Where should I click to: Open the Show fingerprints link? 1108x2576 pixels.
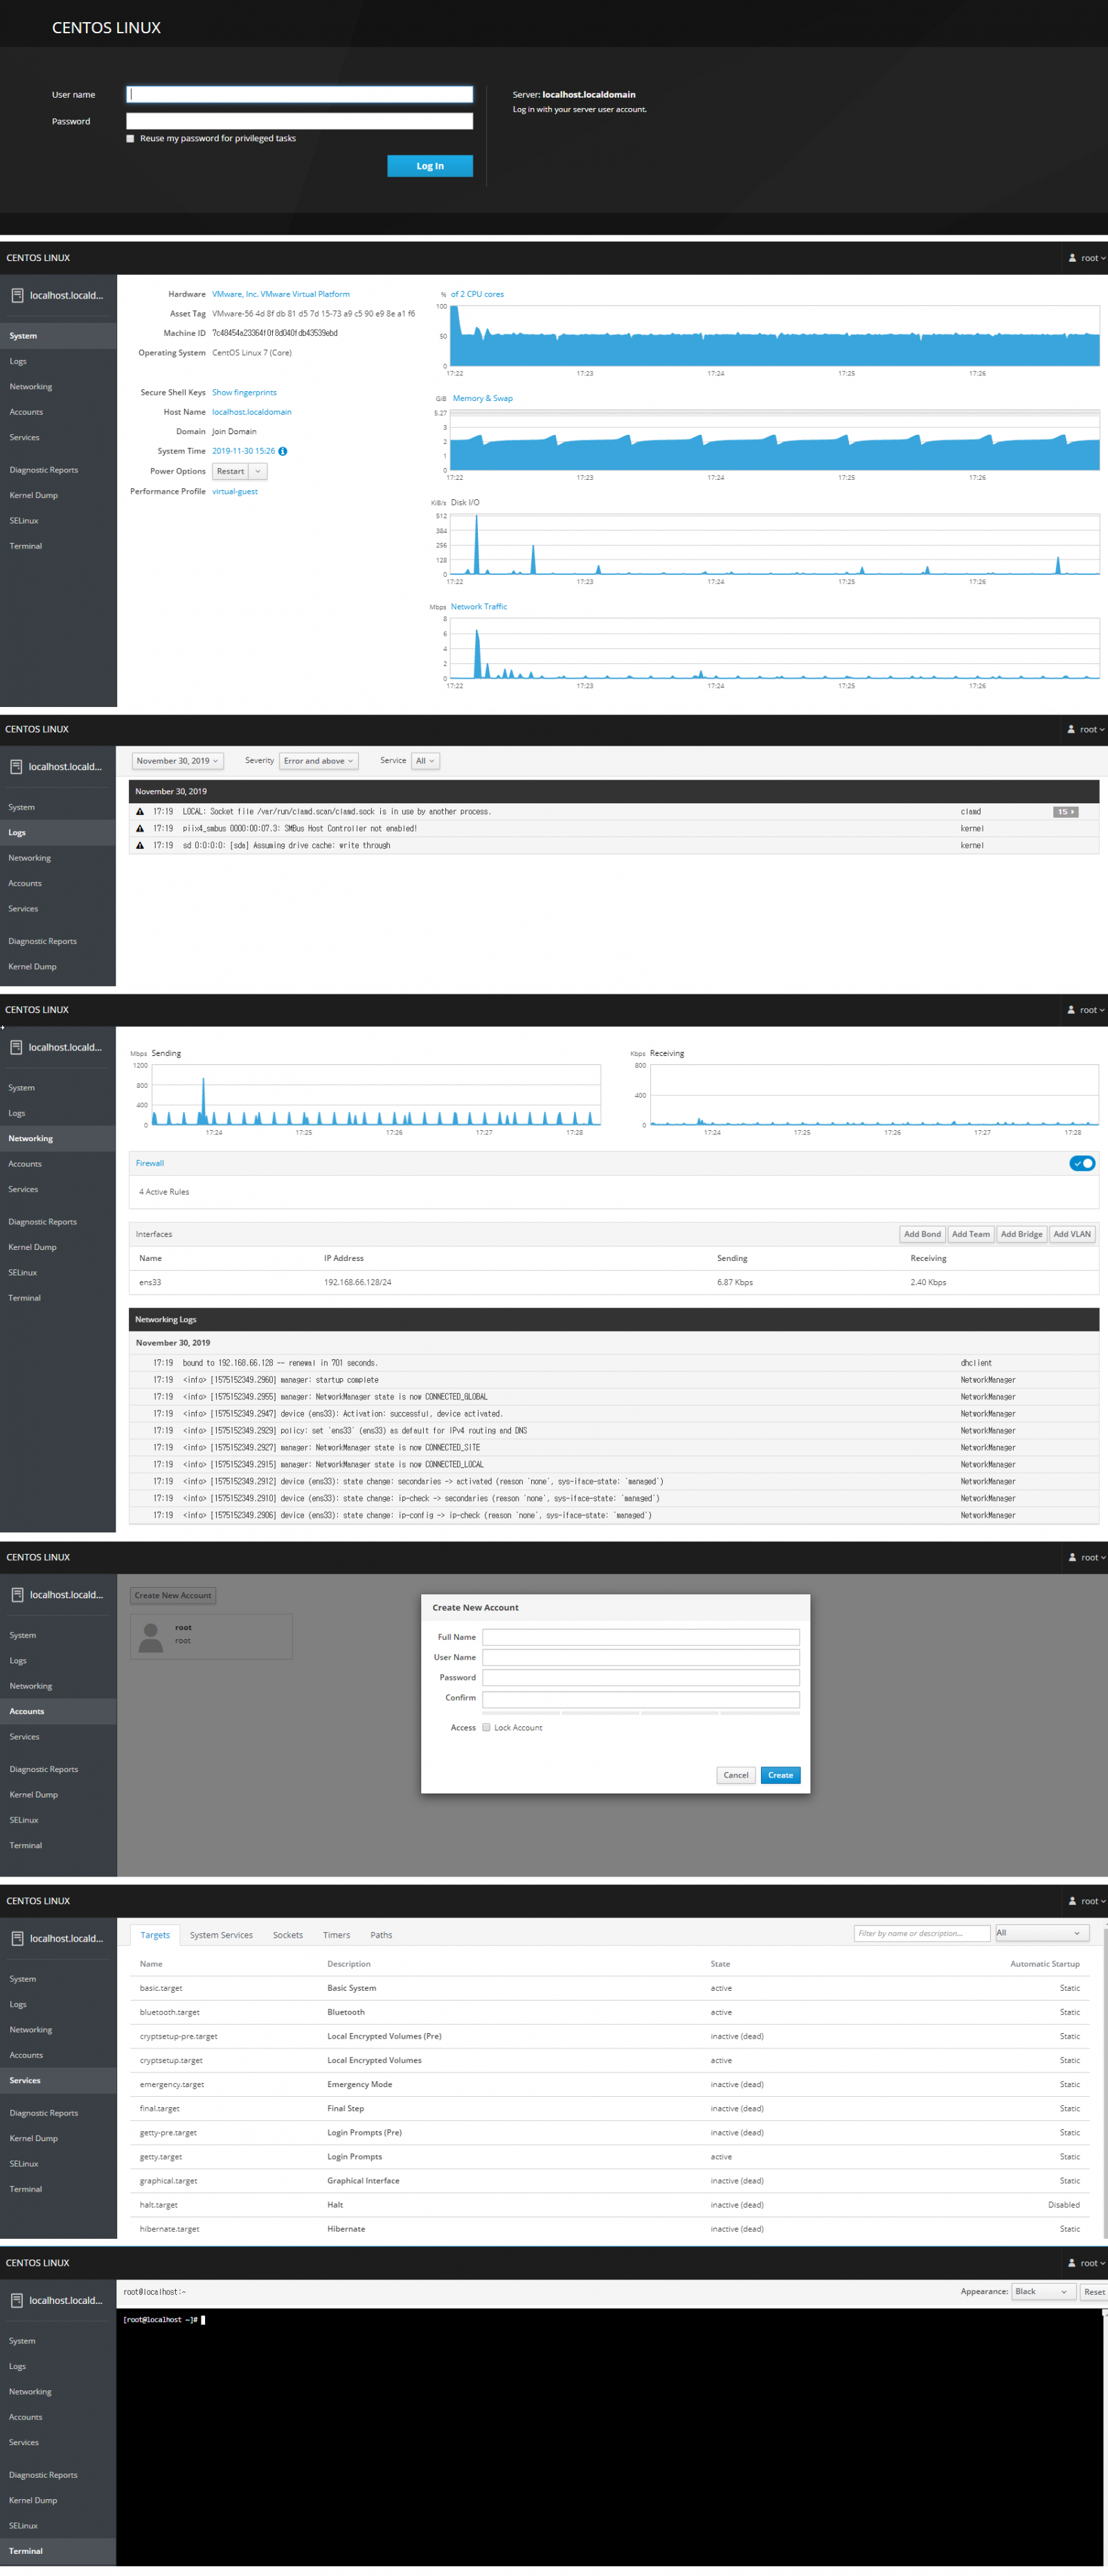click(244, 392)
